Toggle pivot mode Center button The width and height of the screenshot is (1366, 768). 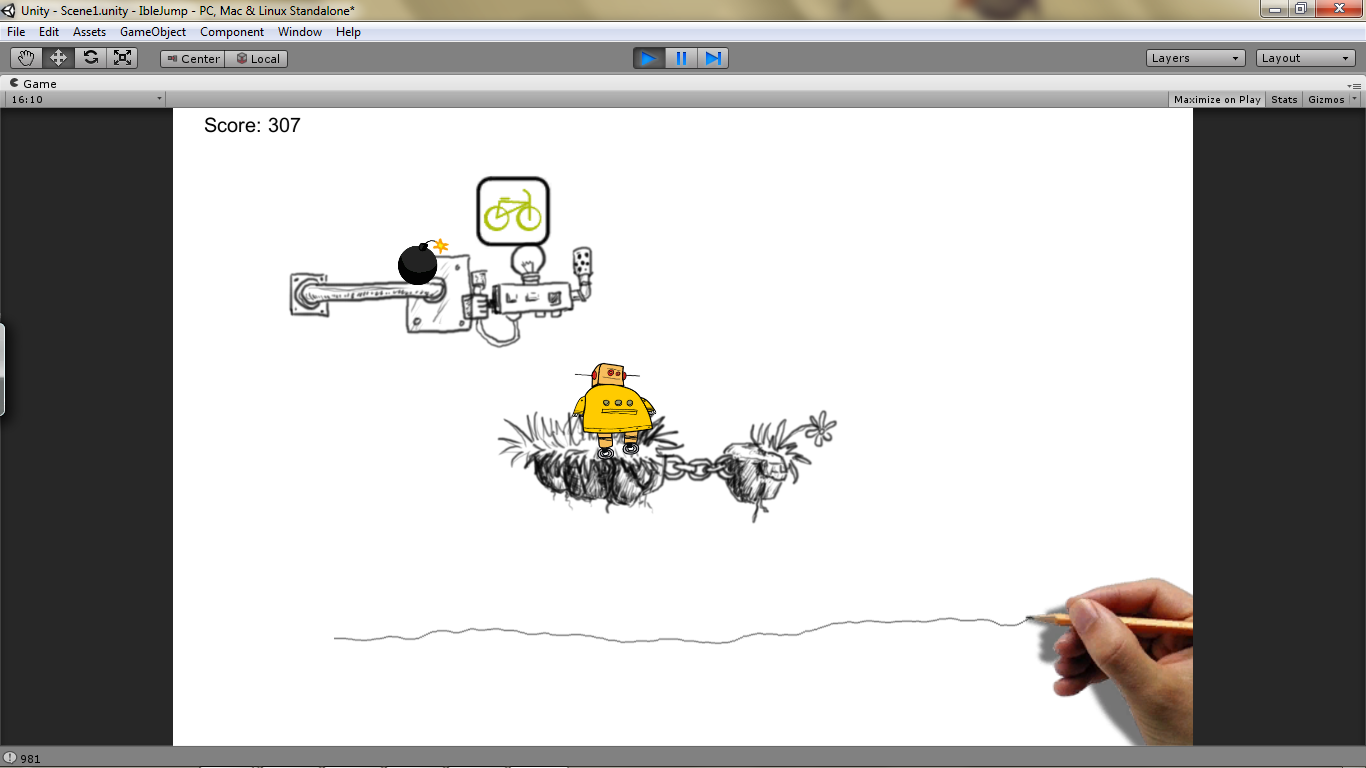(x=193, y=59)
